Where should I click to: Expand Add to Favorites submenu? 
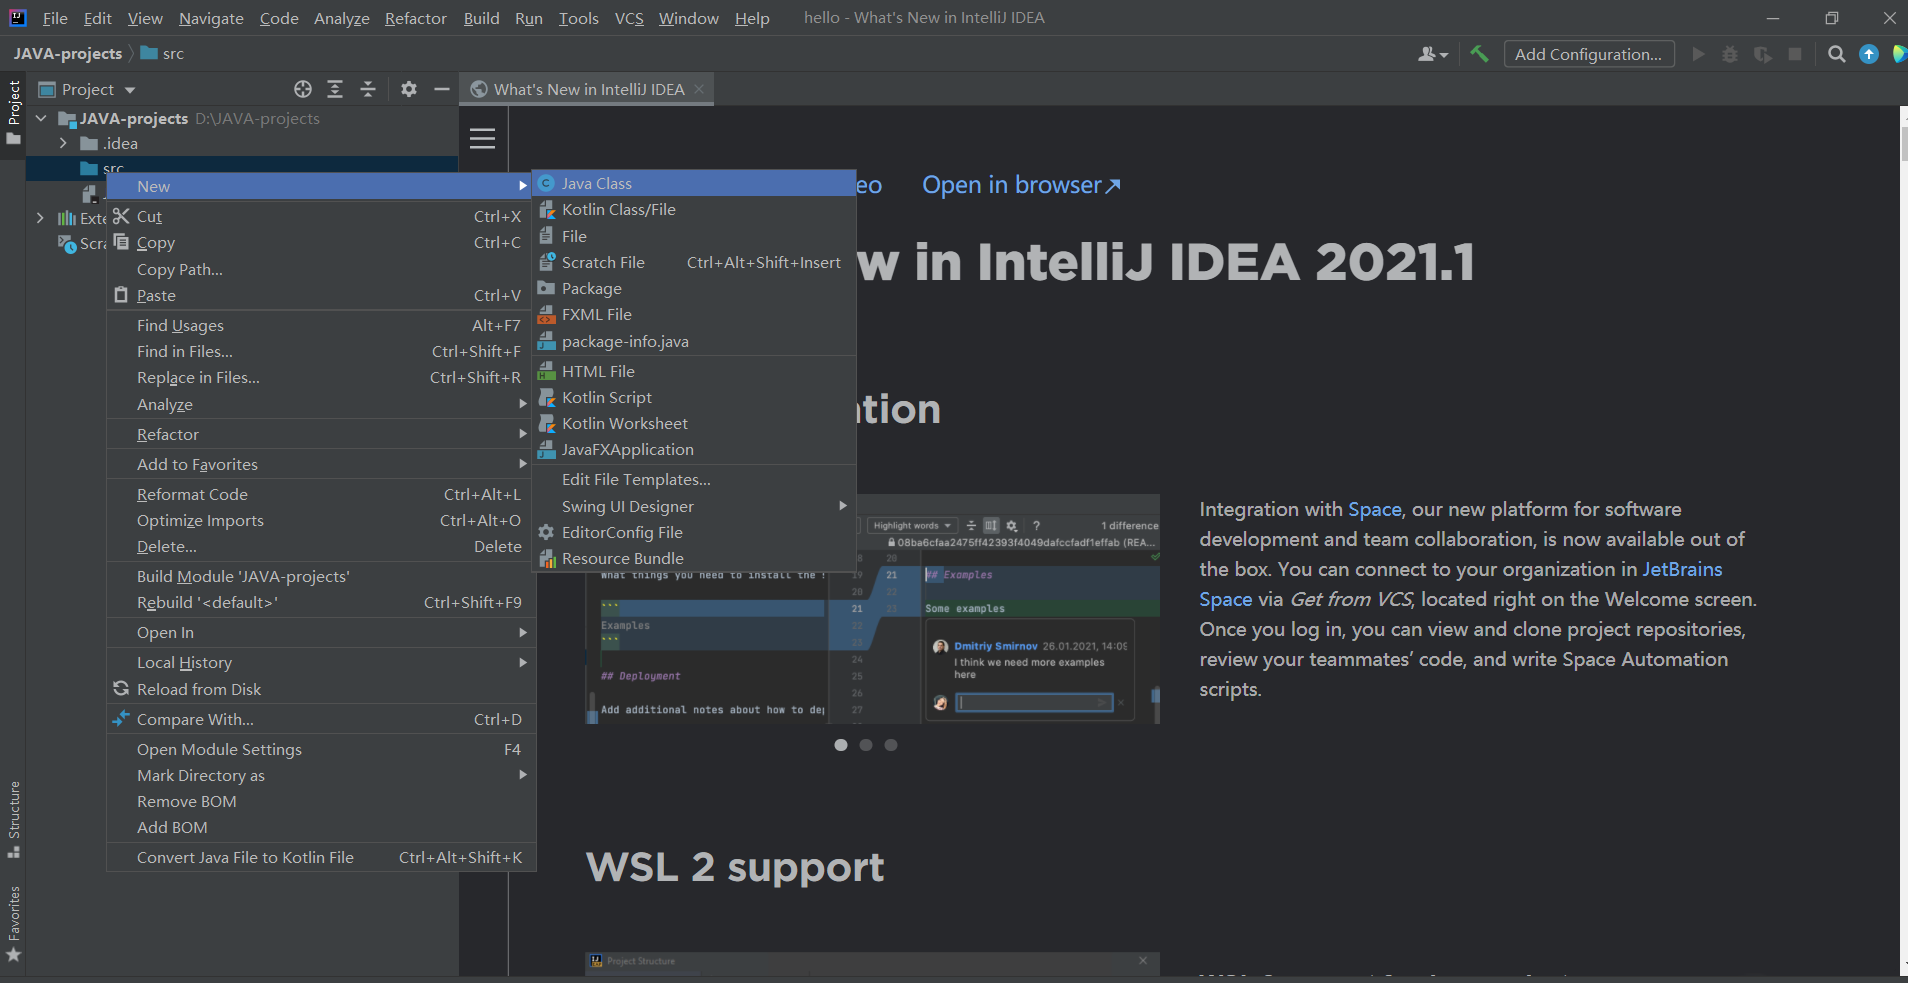click(321, 464)
